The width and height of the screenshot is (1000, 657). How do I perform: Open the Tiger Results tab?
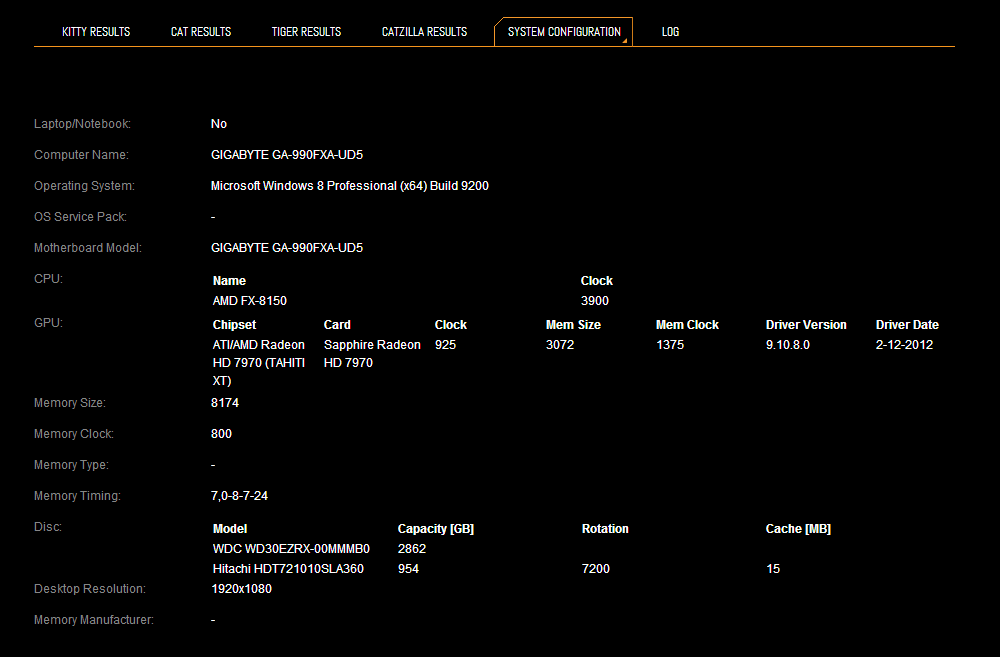tap(306, 32)
